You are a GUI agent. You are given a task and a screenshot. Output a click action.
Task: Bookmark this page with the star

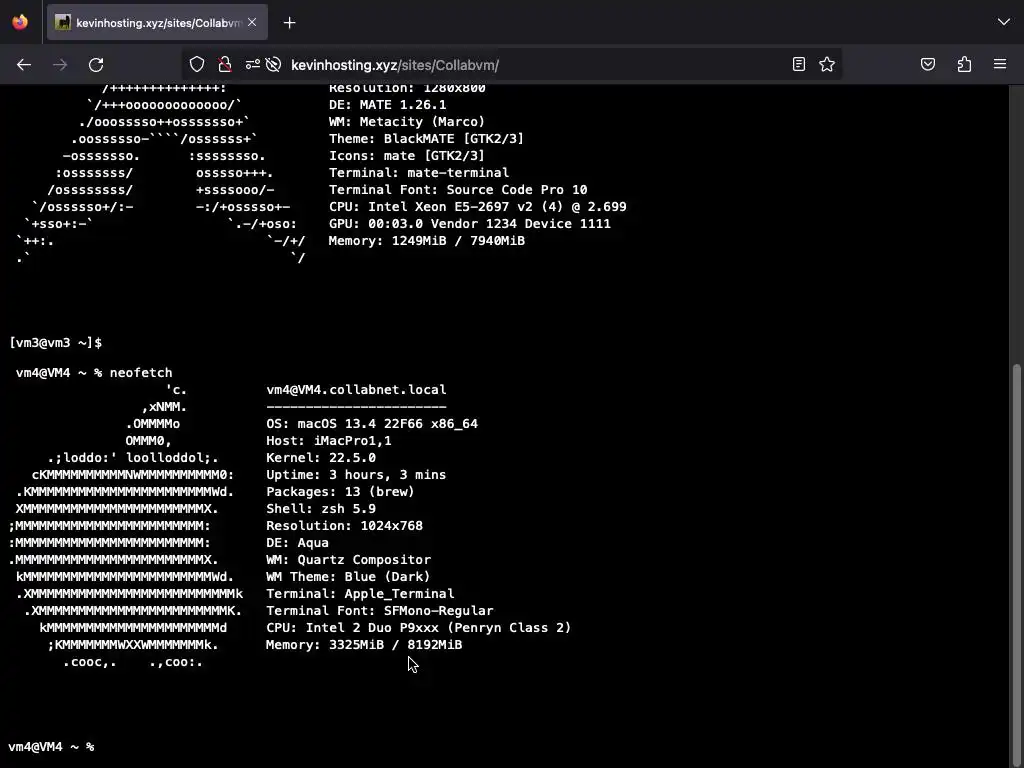click(827, 64)
